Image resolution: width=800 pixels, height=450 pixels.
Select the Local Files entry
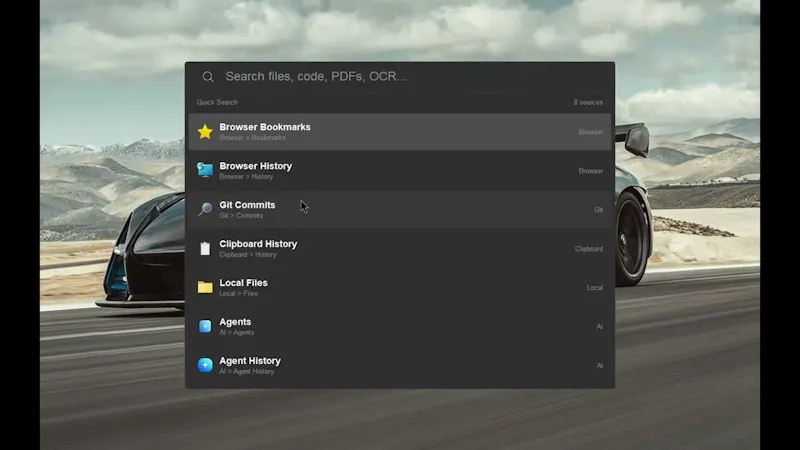click(399, 287)
